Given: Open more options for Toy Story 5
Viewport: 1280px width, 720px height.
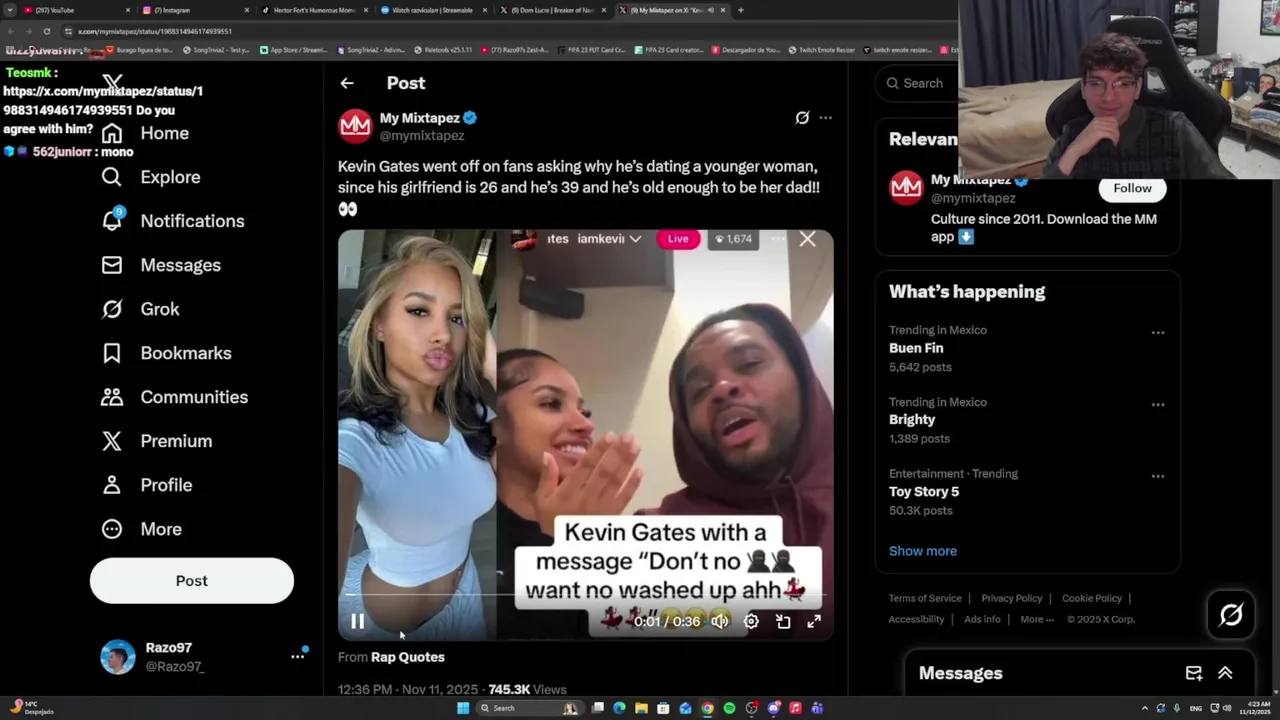Looking at the screenshot, I should 1158,476.
